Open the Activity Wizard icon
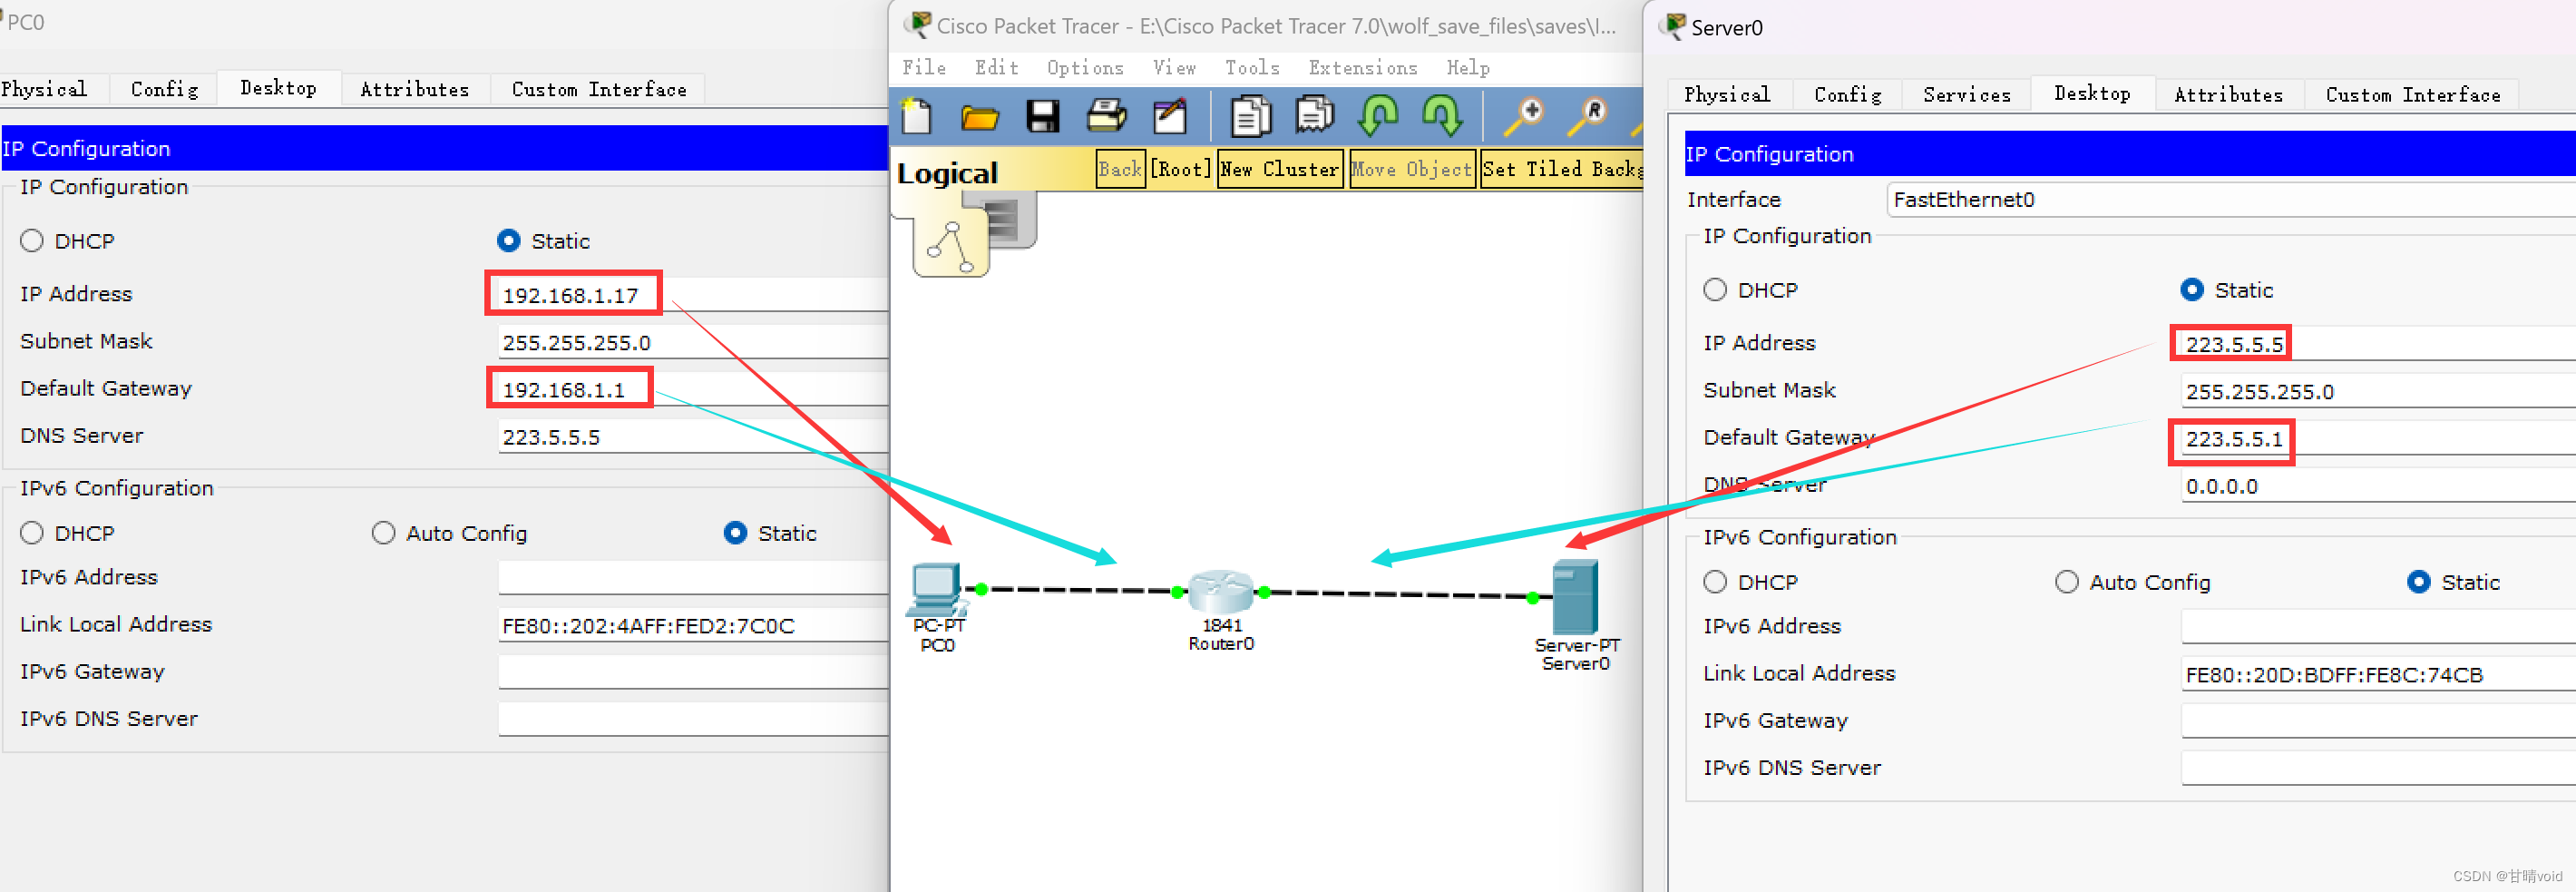 [1169, 117]
